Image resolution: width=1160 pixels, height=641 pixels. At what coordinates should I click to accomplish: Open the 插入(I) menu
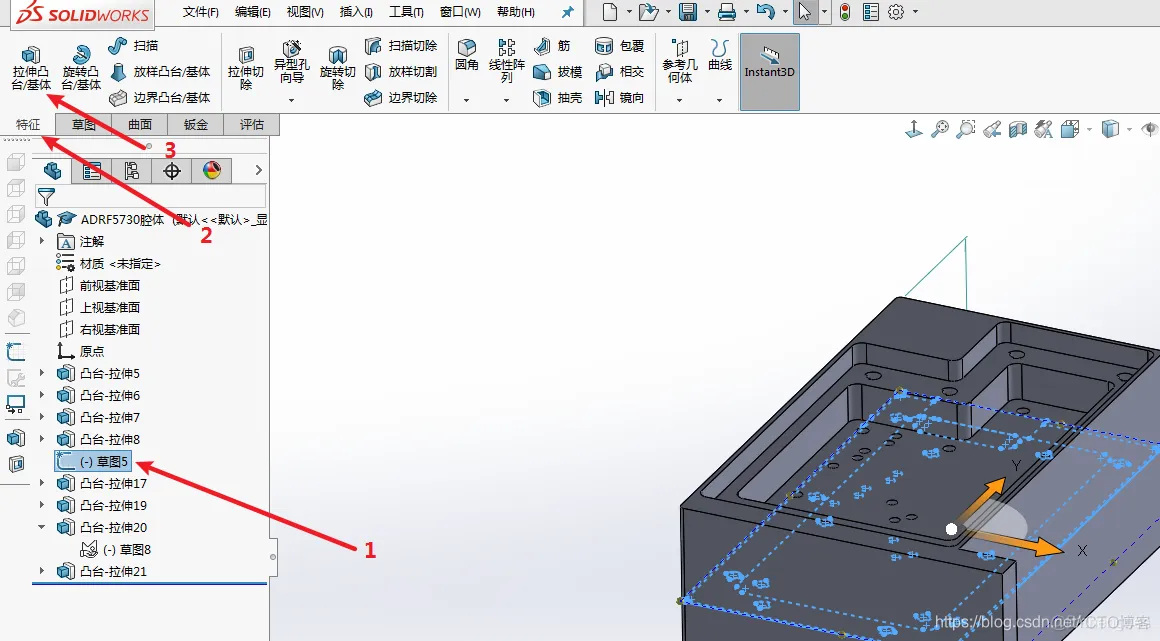(x=356, y=12)
